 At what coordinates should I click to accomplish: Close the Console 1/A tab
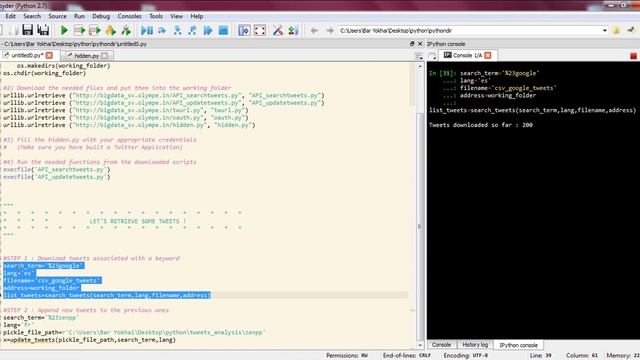pyautogui.click(x=488, y=55)
